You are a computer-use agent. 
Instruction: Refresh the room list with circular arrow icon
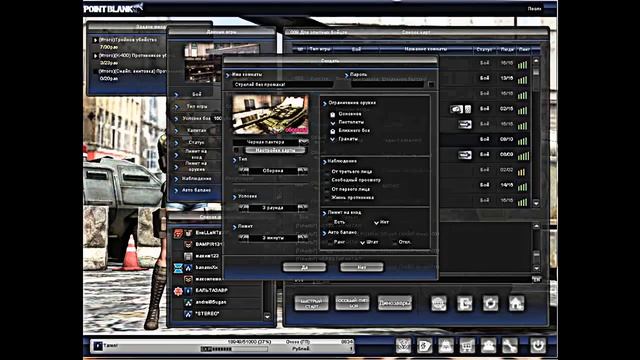491,303
